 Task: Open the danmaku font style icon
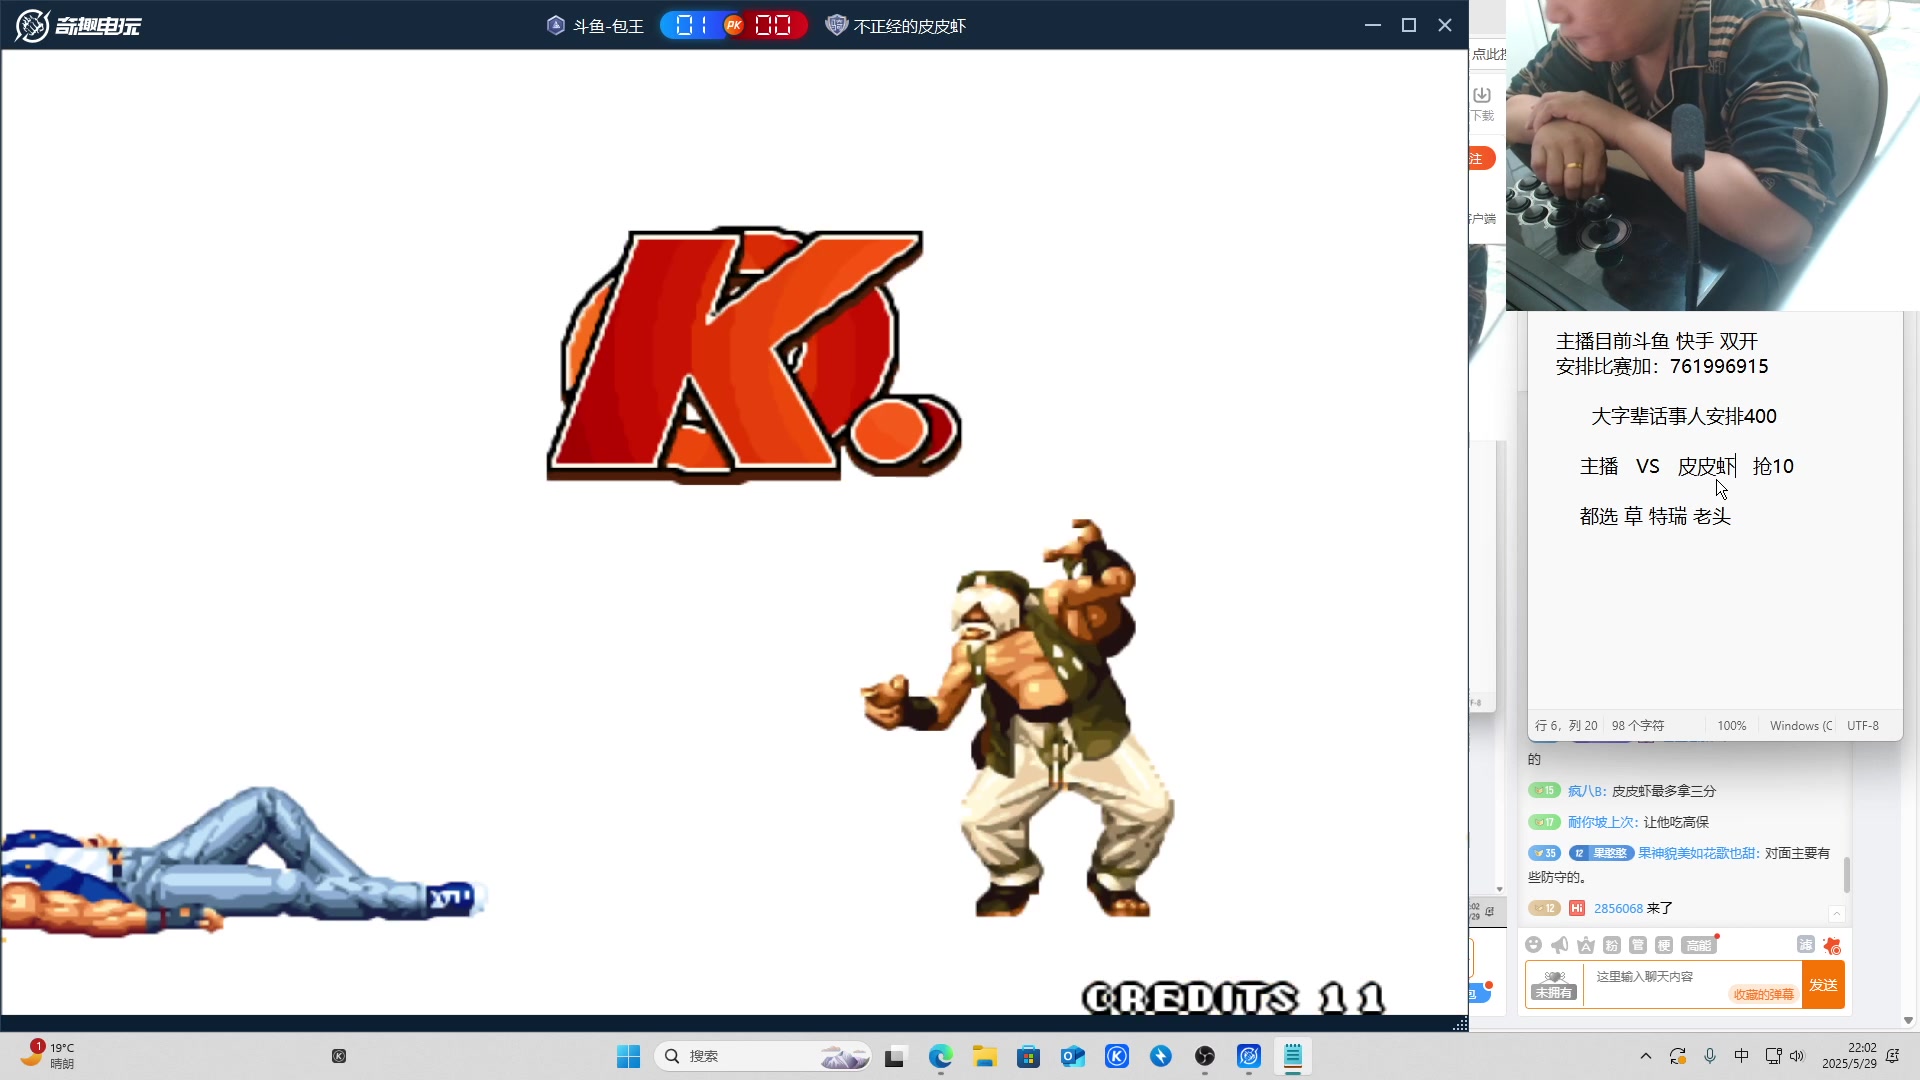[1586, 945]
